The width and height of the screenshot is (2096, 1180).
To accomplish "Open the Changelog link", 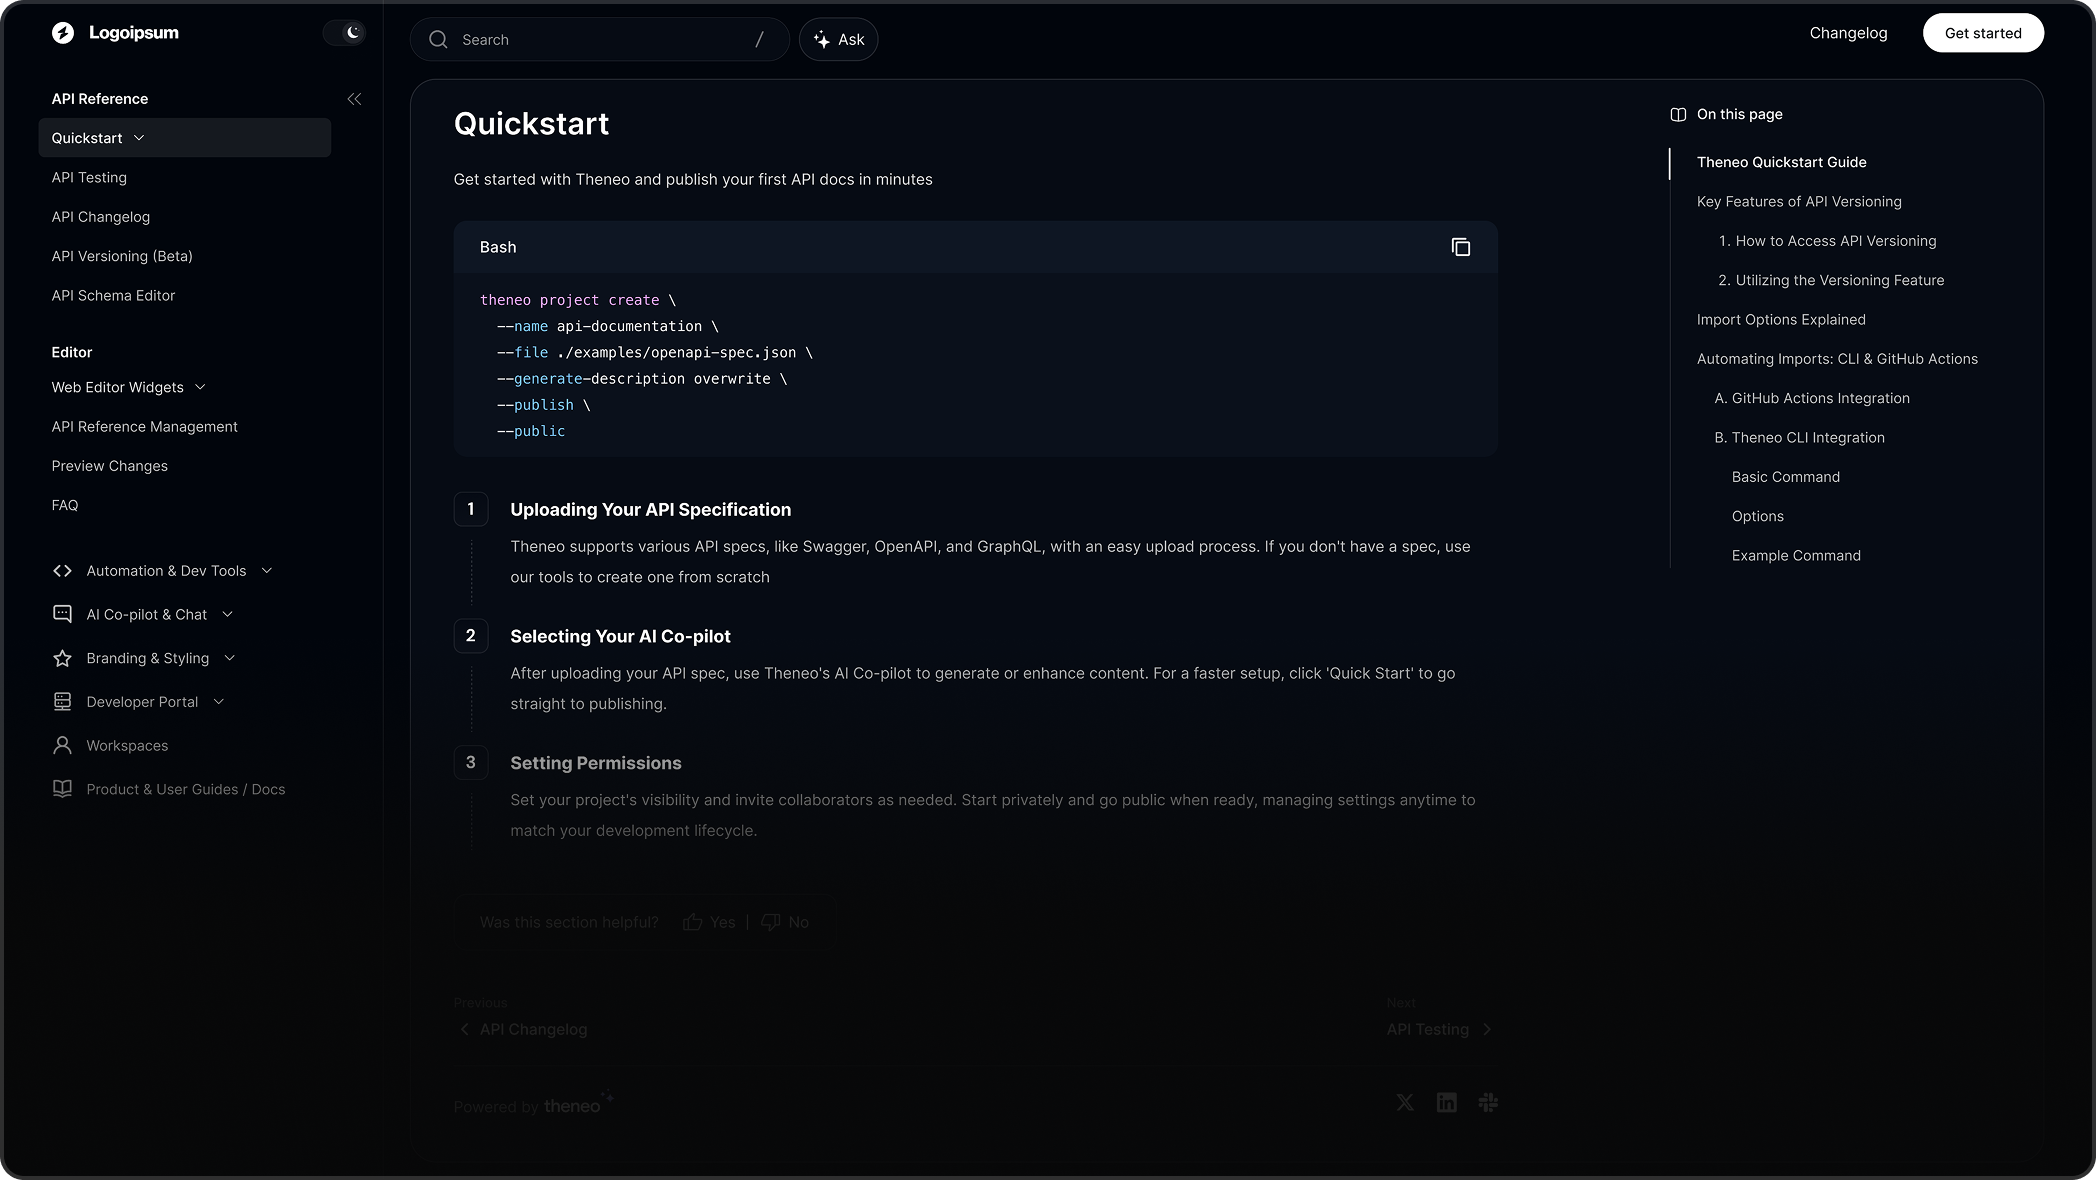I will click(1848, 33).
